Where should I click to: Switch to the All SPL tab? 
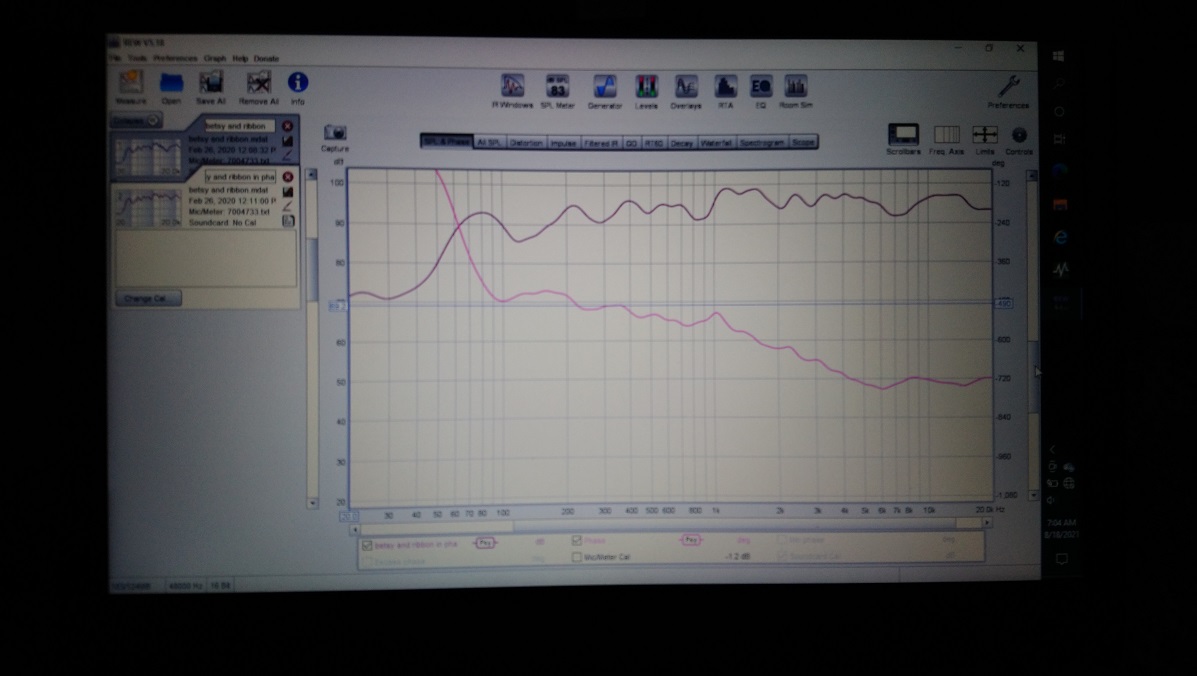coord(489,142)
